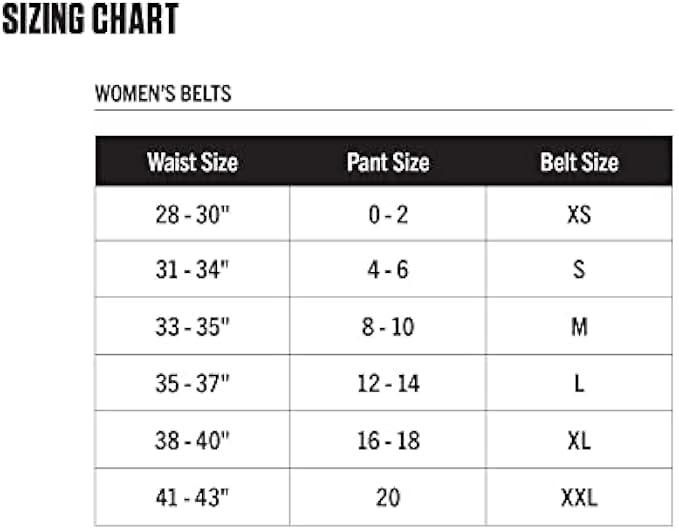Select the XS belt size cell
This screenshot has width=679, height=531.
579,214
